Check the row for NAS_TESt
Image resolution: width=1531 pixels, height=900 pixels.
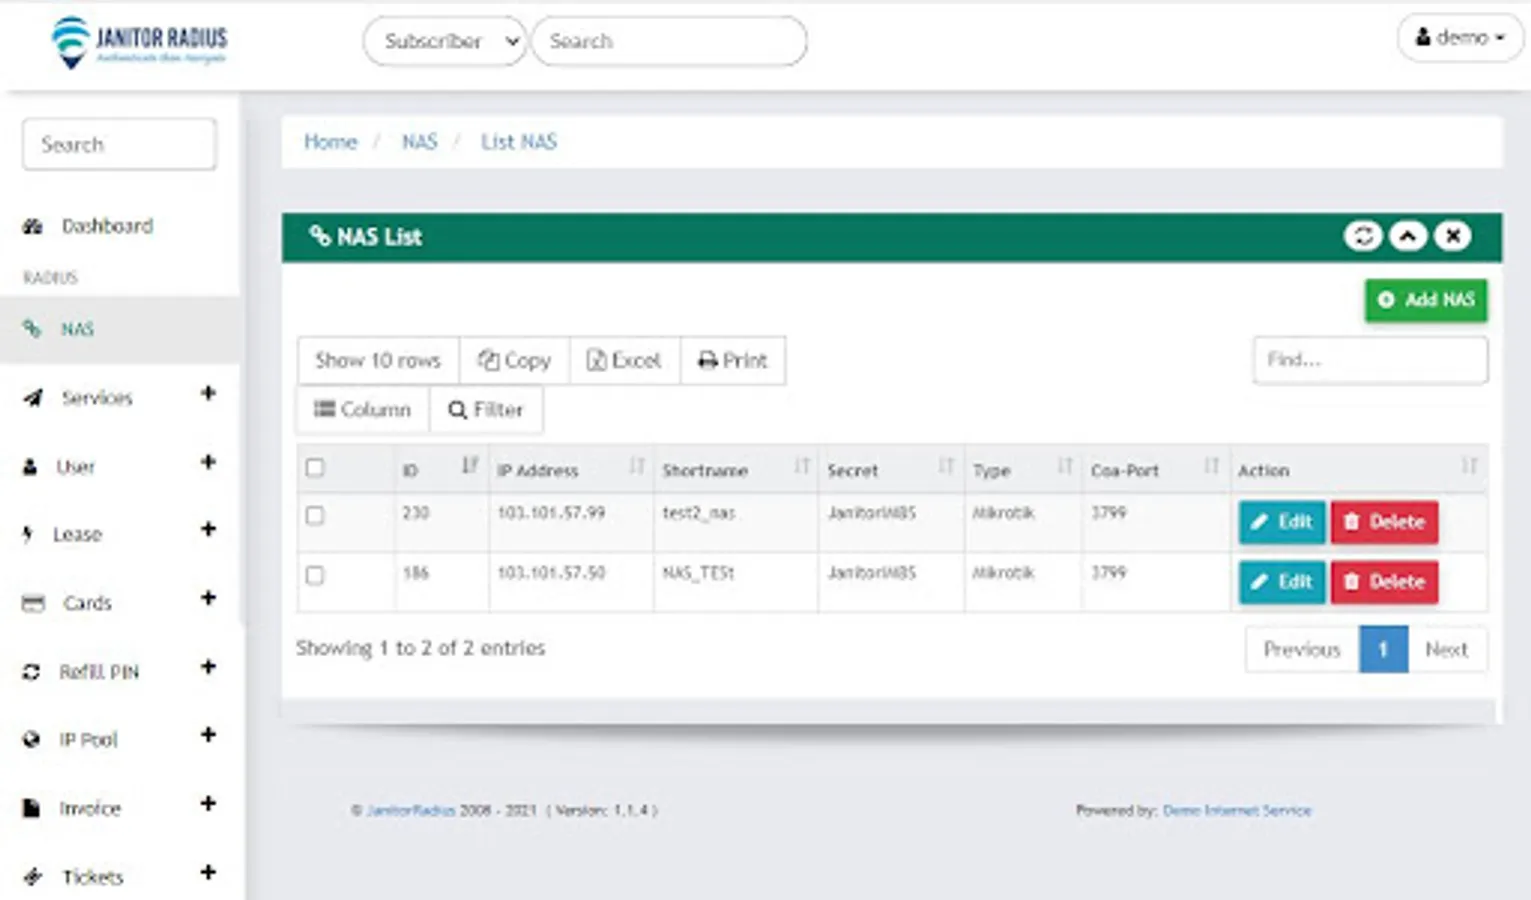tap(315, 576)
